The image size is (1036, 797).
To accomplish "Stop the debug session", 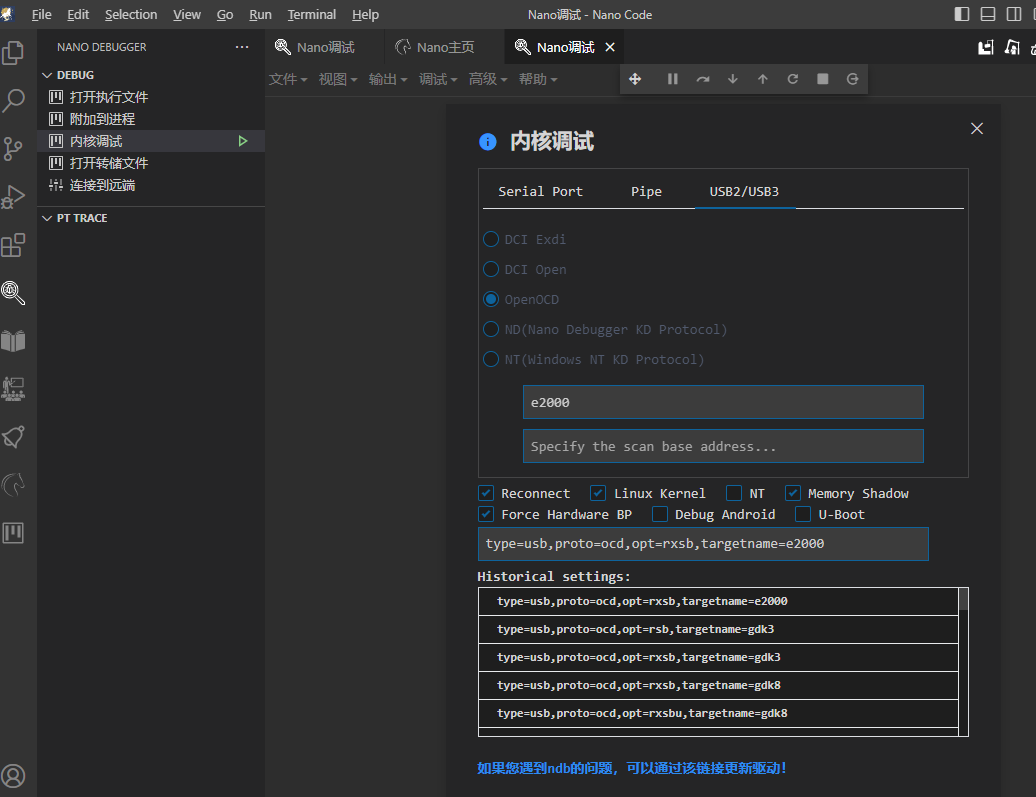I will click(823, 79).
